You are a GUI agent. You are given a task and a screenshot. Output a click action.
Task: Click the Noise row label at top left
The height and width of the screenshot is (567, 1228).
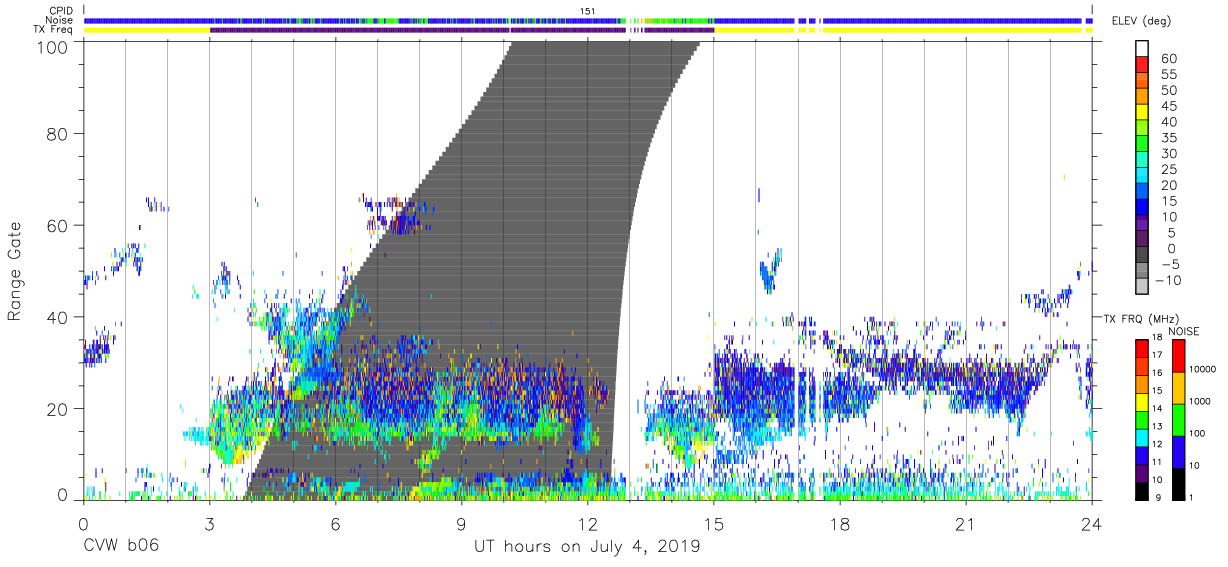click(x=60, y=20)
